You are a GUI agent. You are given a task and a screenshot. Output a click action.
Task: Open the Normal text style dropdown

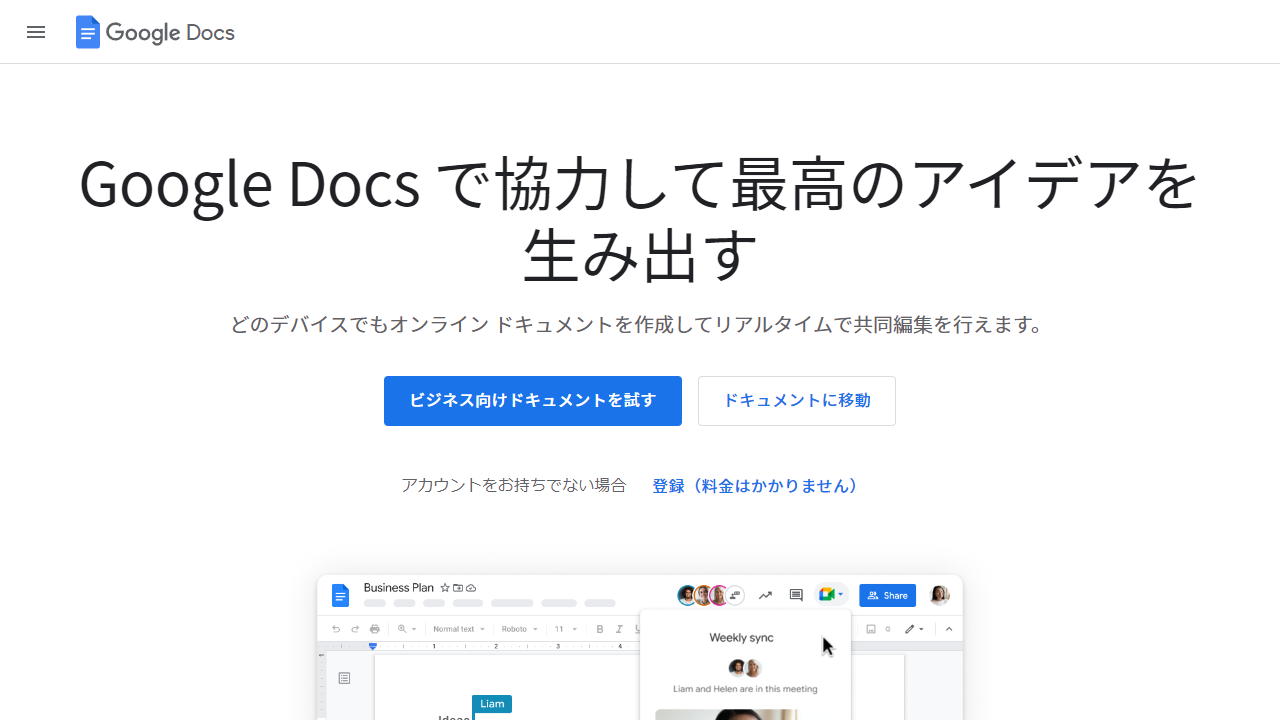tap(458, 629)
